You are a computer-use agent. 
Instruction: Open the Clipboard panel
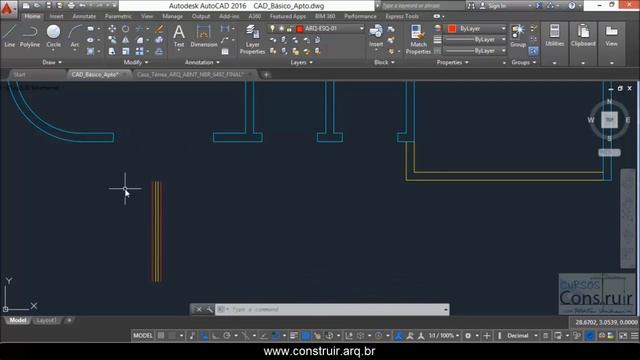pos(583,35)
